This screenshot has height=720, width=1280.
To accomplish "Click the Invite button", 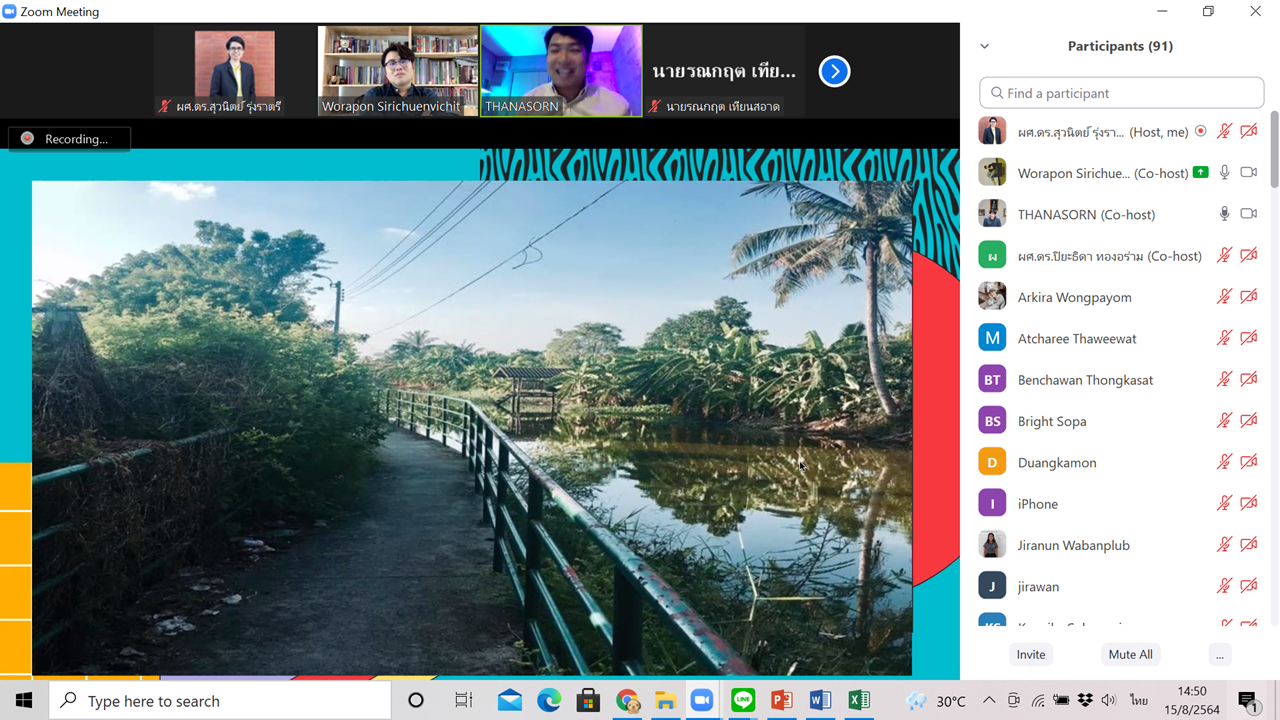I will point(1031,654).
